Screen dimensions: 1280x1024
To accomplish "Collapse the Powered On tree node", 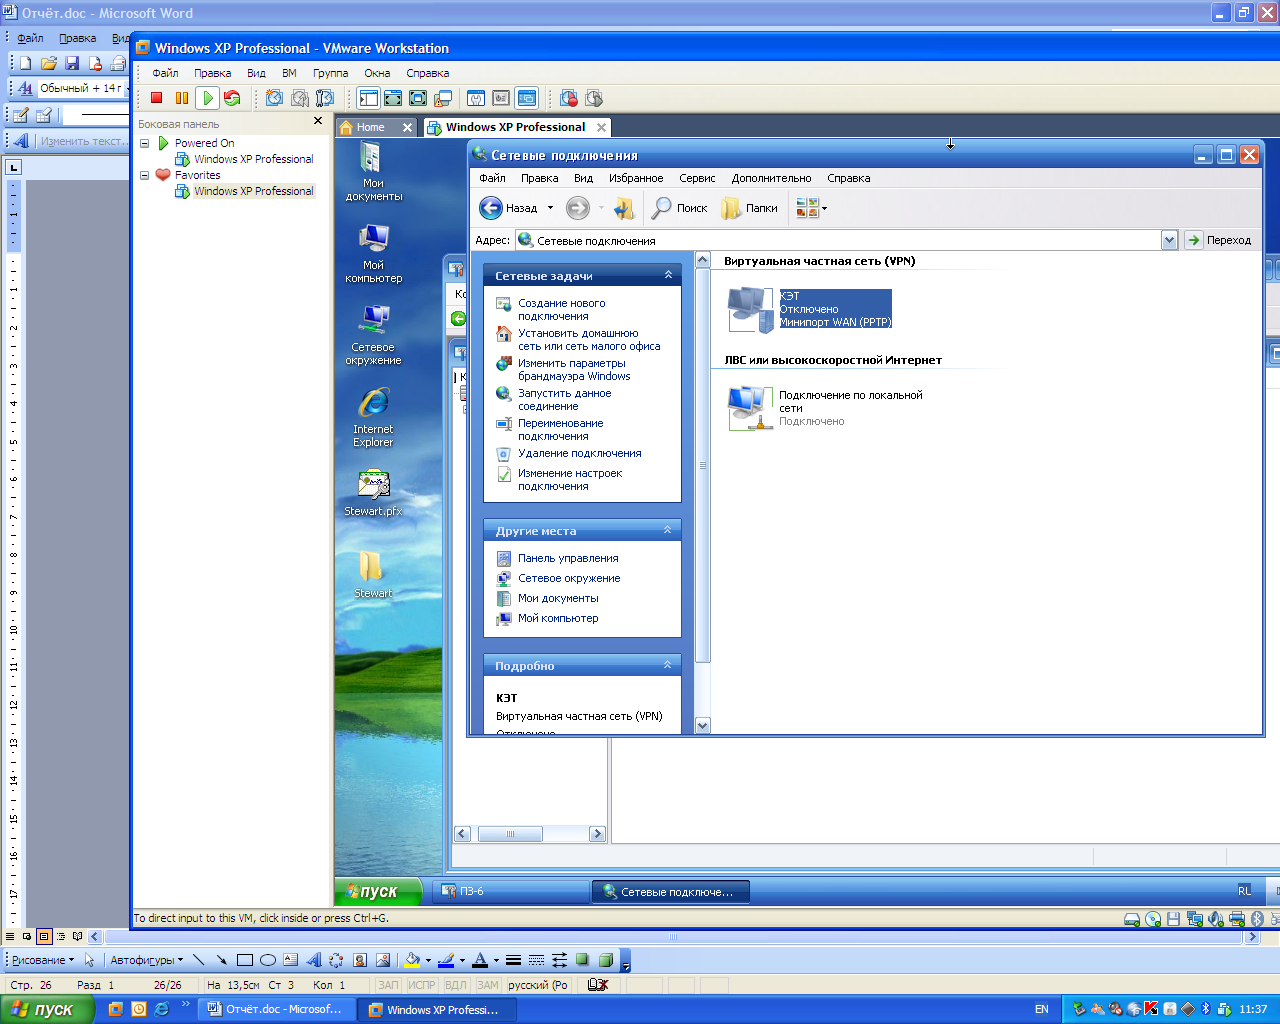I will (x=144, y=143).
